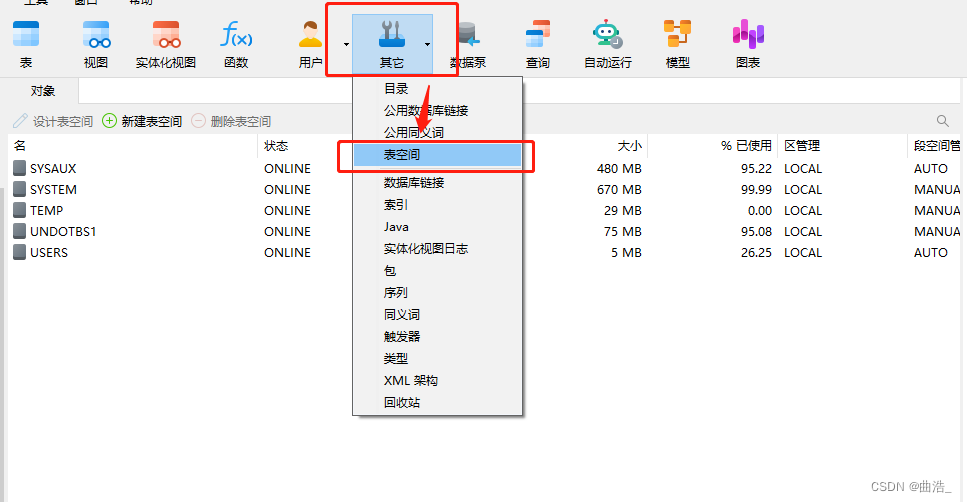Click the AUTO cell in USERS row
Screen dimensions: 967x502
[x=931, y=252]
